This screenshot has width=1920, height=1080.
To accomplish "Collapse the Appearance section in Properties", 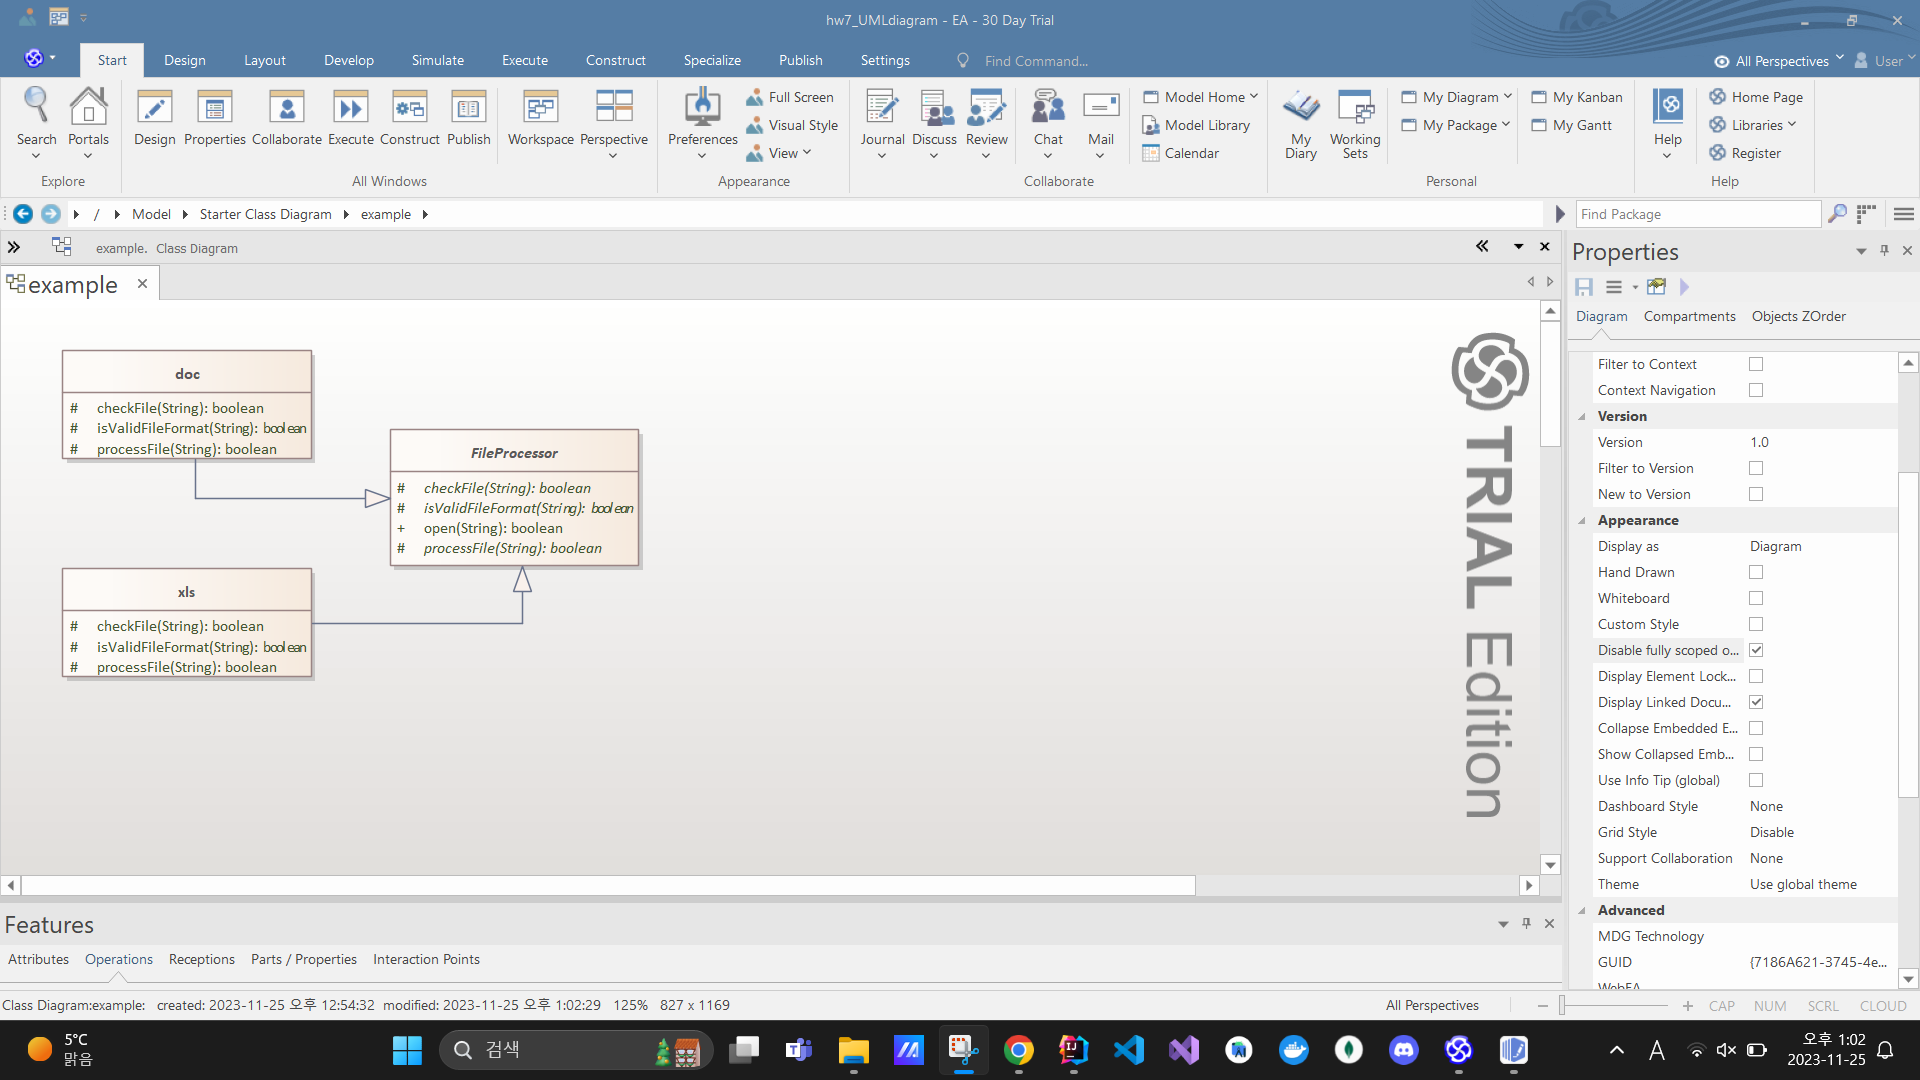I will tap(1582, 520).
